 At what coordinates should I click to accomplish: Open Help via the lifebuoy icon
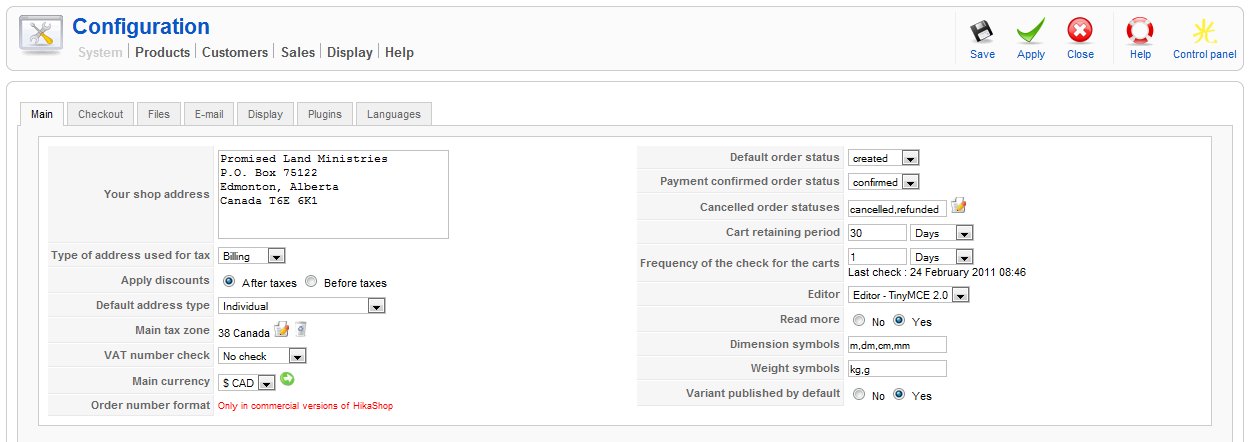pos(1140,31)
